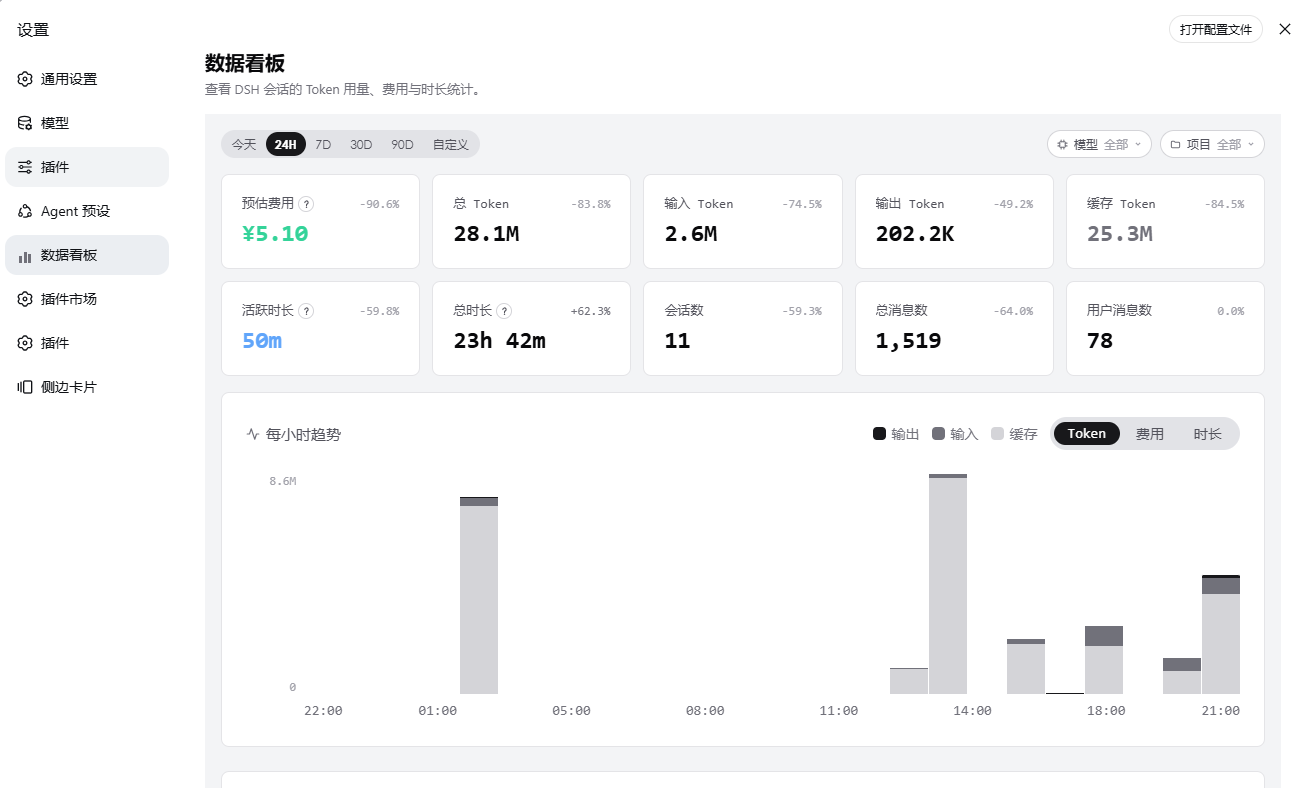Click the 总时长 23h 42m value
The height and width of the screenshot is (788, 1303).
point(499,341)
